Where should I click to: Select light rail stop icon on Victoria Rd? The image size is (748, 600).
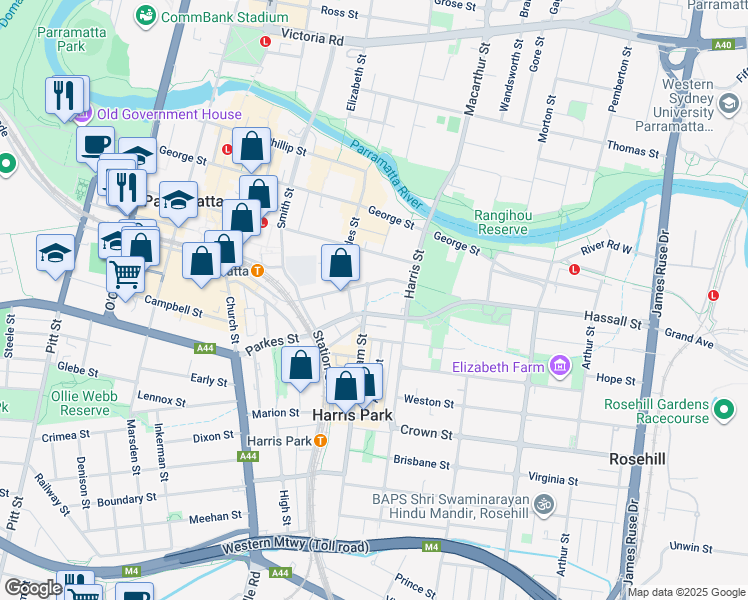pos(265,41)
